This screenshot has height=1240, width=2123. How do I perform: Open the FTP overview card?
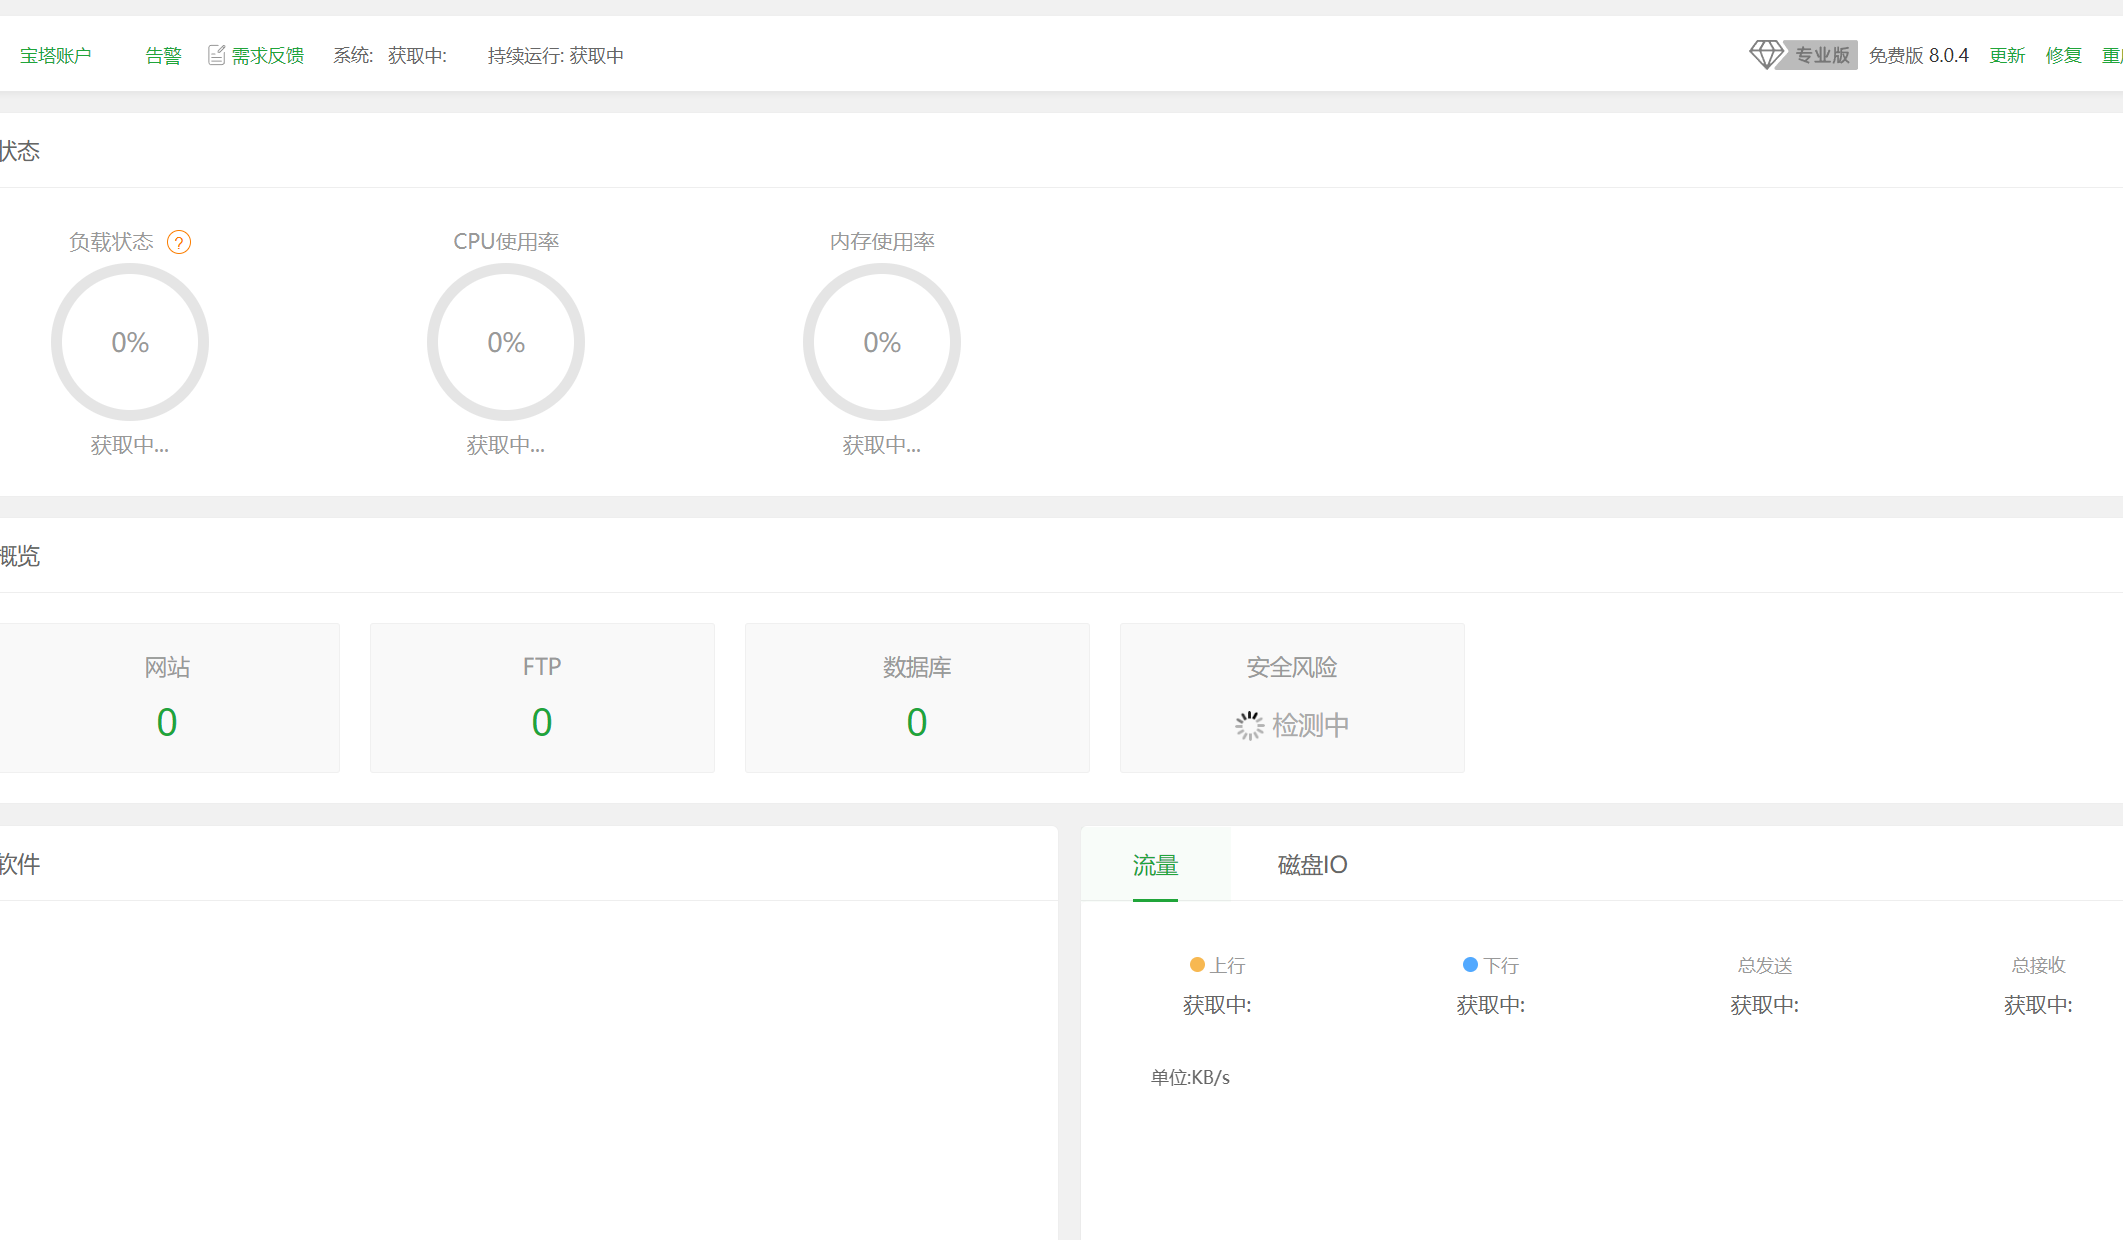(542, 698)
